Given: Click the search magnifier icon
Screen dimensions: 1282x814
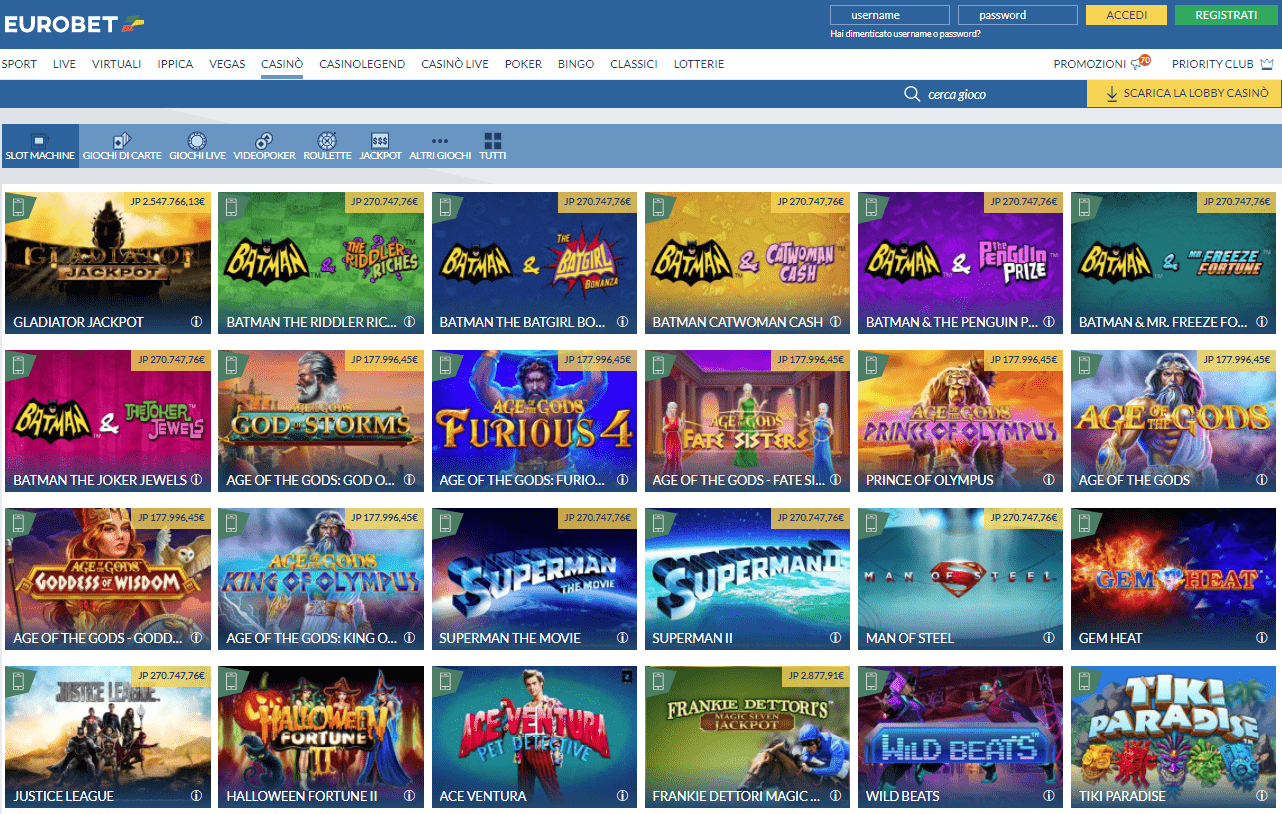Looking at the screenshot, I should (912, 94).
